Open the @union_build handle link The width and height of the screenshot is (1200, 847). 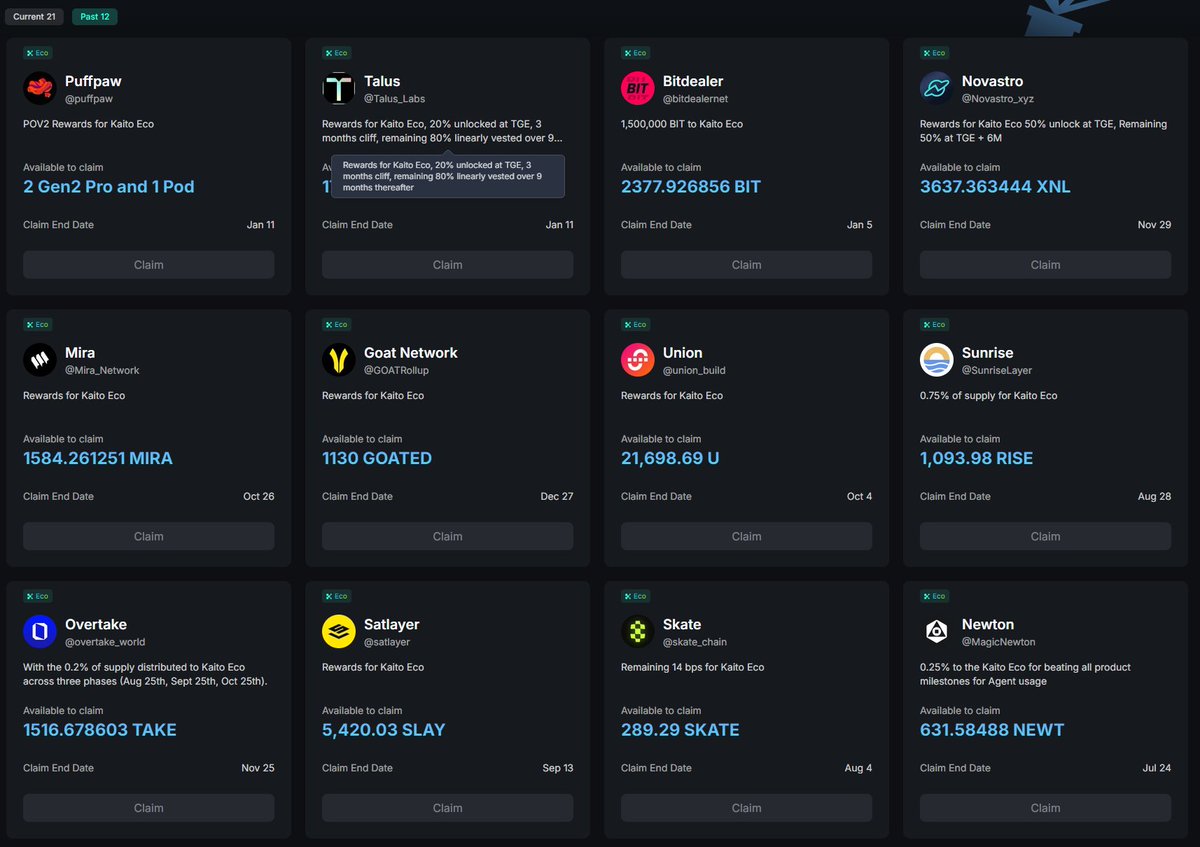tap(694, 370)
